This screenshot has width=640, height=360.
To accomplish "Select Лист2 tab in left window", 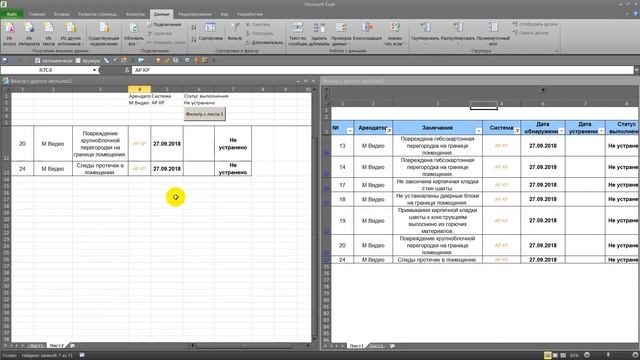I will (56, 346).
